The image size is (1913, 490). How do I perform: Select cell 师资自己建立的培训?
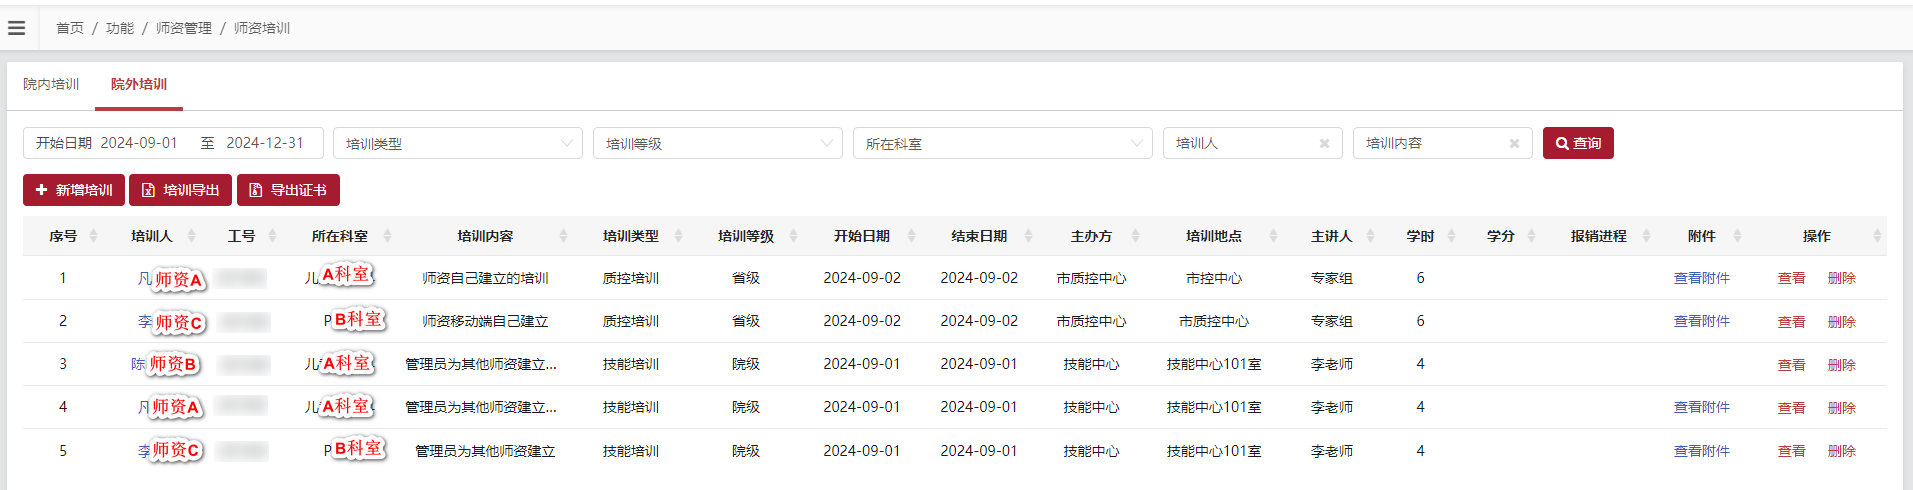485,278
